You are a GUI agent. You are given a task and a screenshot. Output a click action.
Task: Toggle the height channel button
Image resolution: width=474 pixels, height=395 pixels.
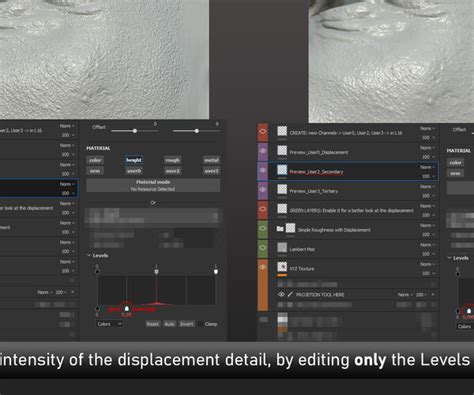[x=134, y=160]
